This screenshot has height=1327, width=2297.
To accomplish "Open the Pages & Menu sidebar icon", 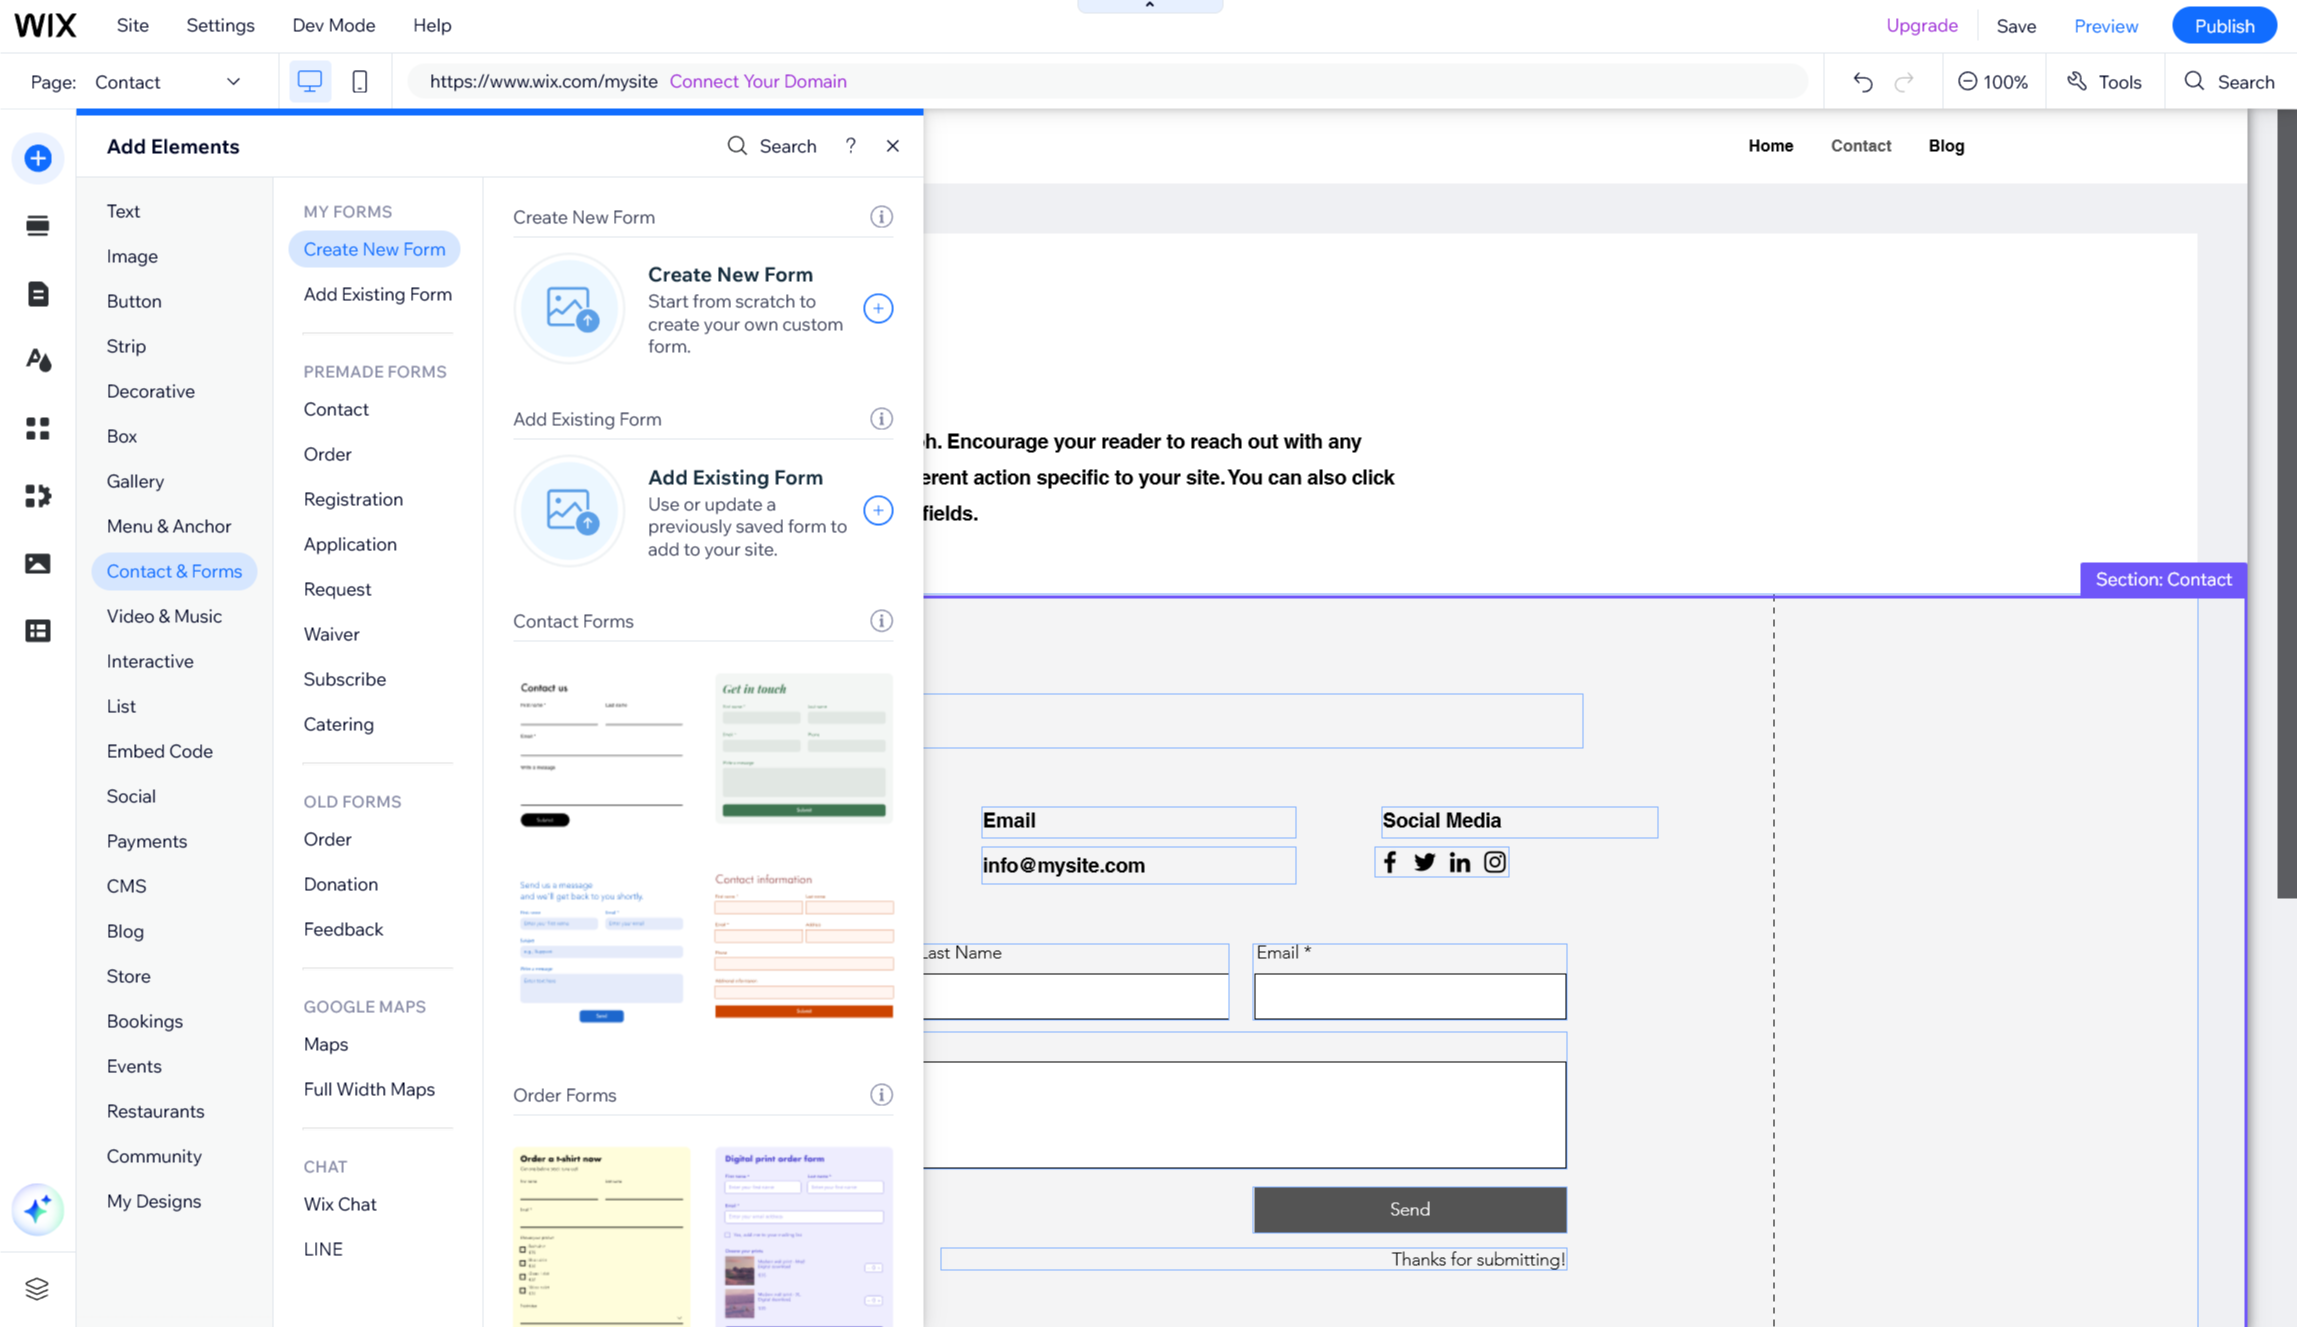I will tap(38, 294).
